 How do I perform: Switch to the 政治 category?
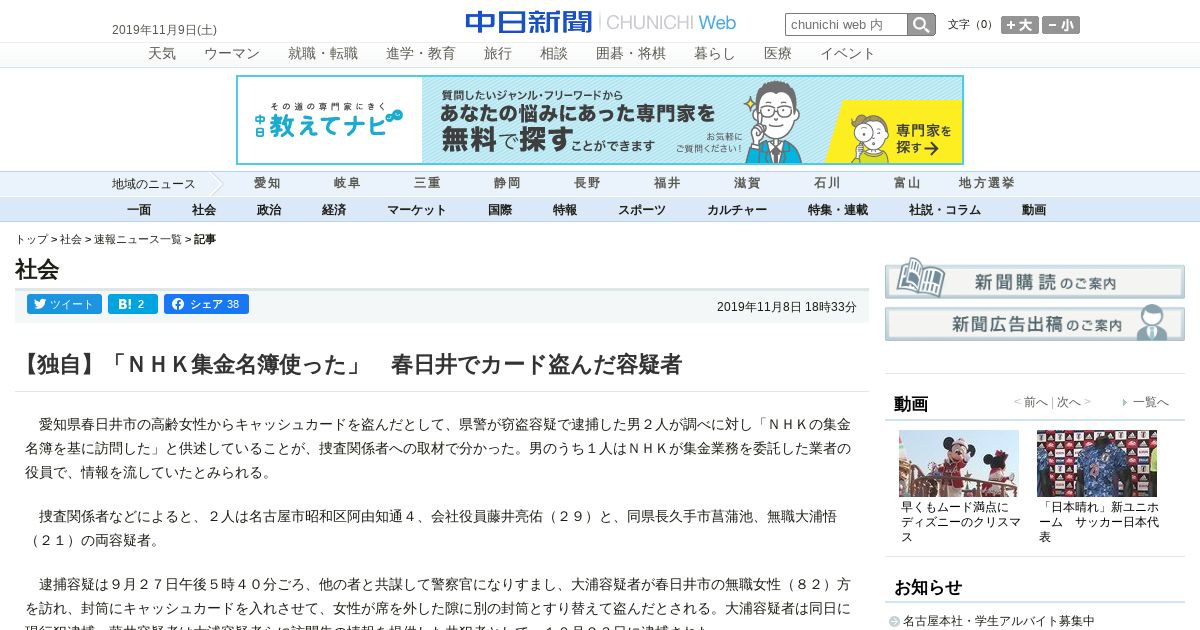[x=269, y=210]
